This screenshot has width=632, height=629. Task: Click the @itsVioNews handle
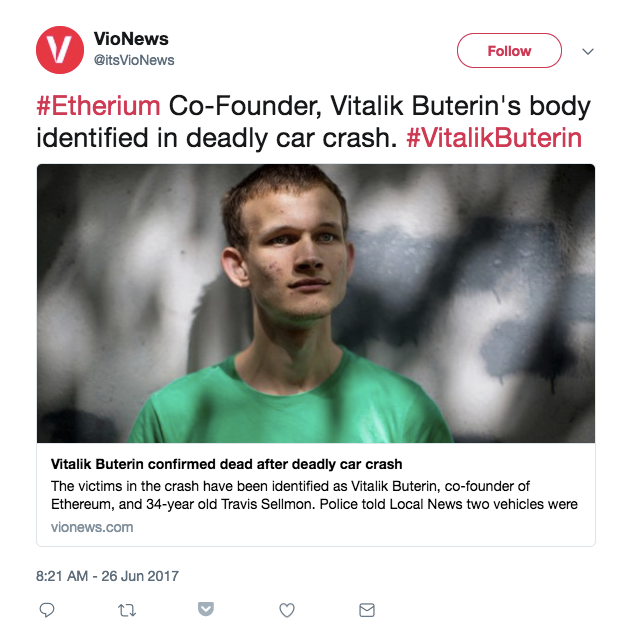tap(134, 60)
